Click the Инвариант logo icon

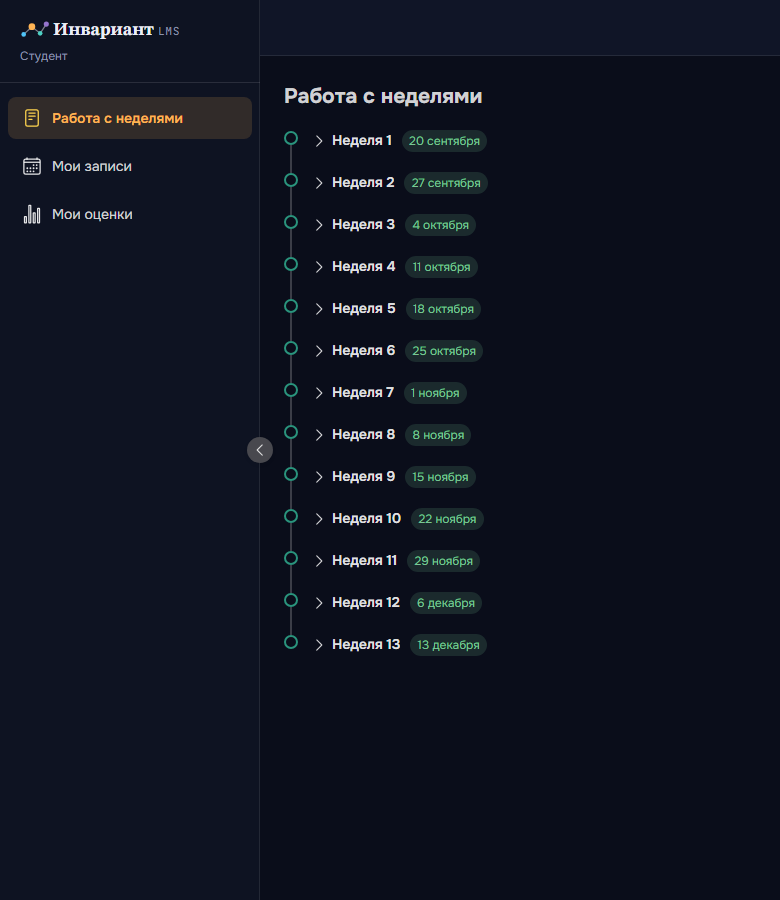click(x=34, y=29)
